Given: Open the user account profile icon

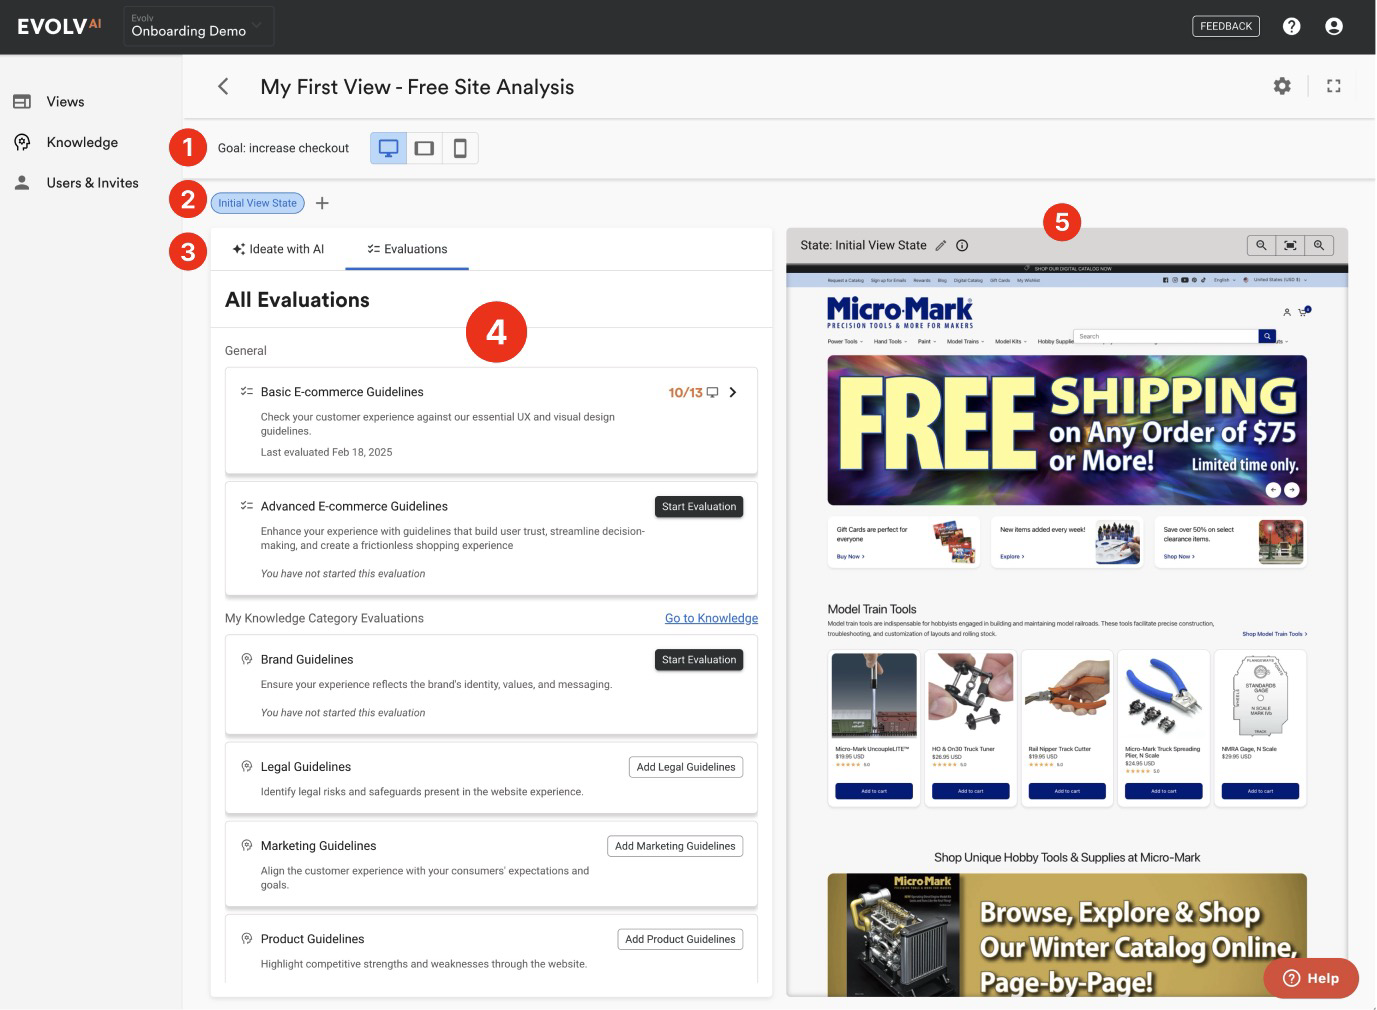Looking at the screenshot, I should point(1334,26).
